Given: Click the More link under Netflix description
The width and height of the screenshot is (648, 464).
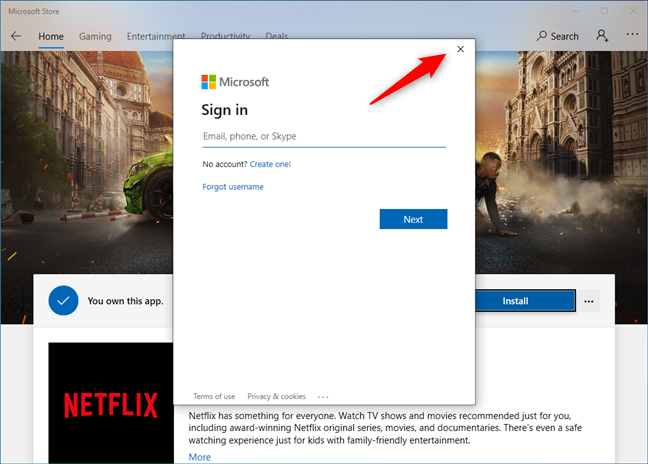Looking at the screenshot, I should pos(200,457).
